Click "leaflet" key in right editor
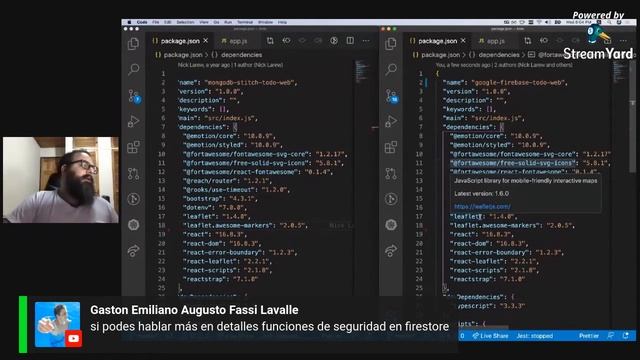Screen dimensions: 640x360 (467, 216)
